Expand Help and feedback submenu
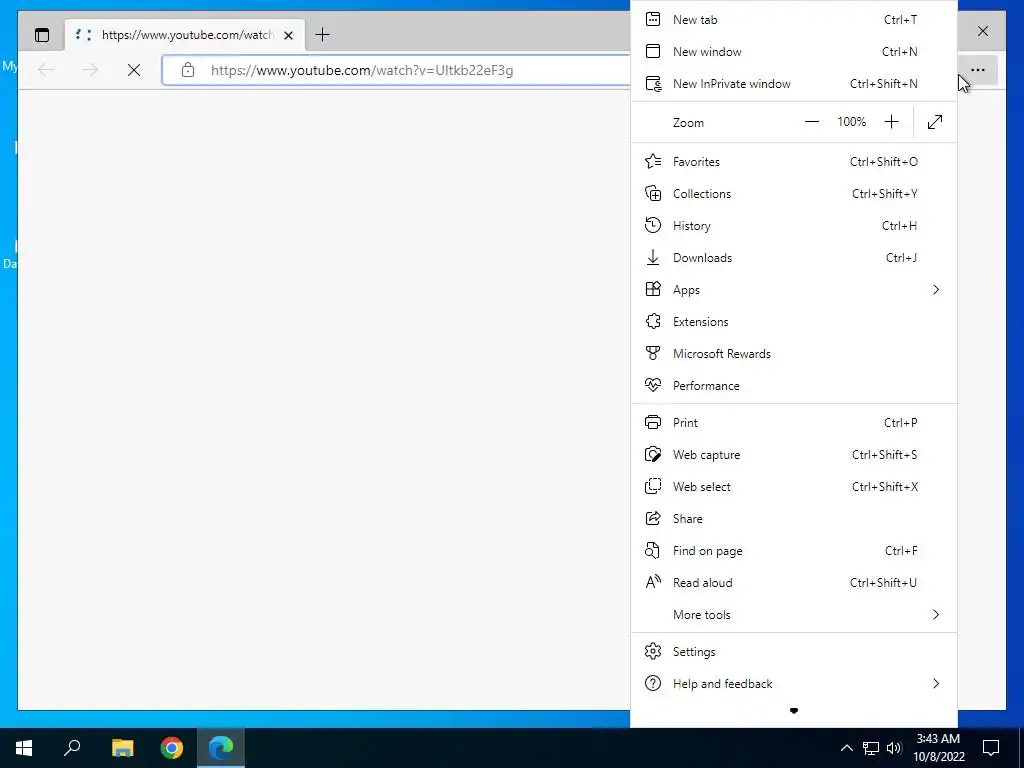 [793, 684]
